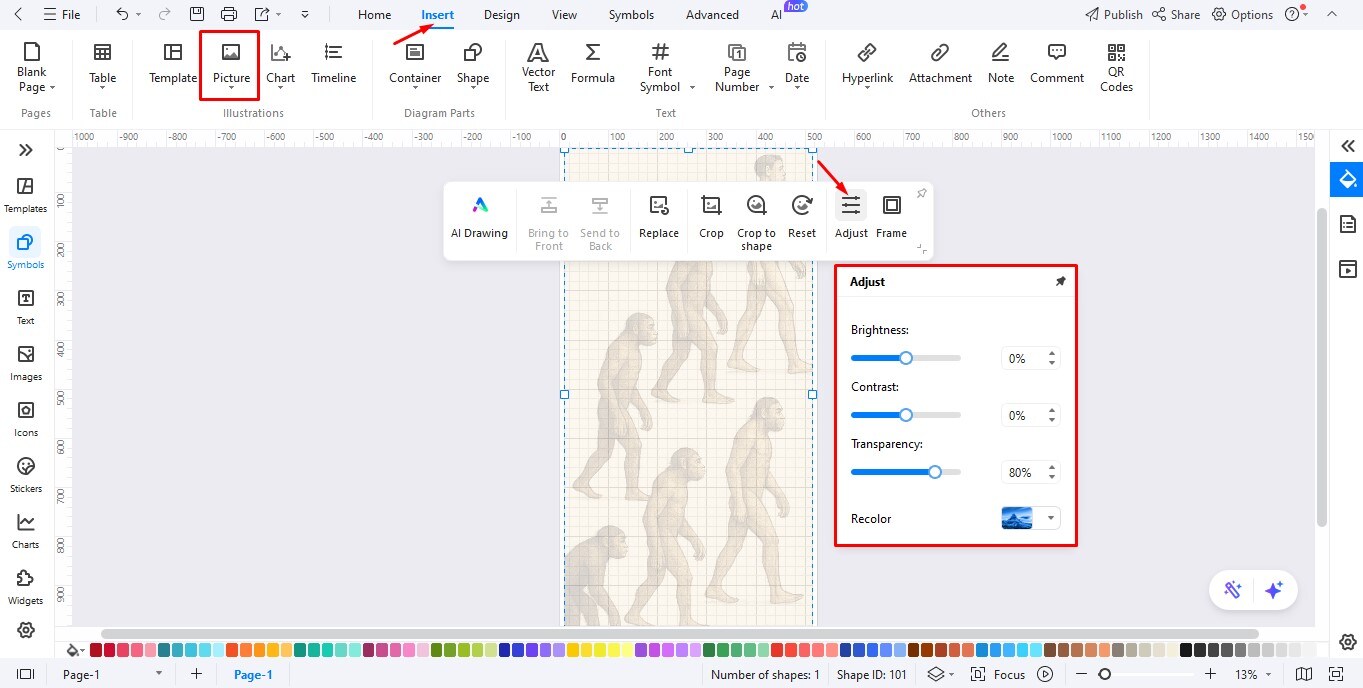Open the Icons sidebar panel
This screenshot has height=688, width=1363.
point(26,420)
